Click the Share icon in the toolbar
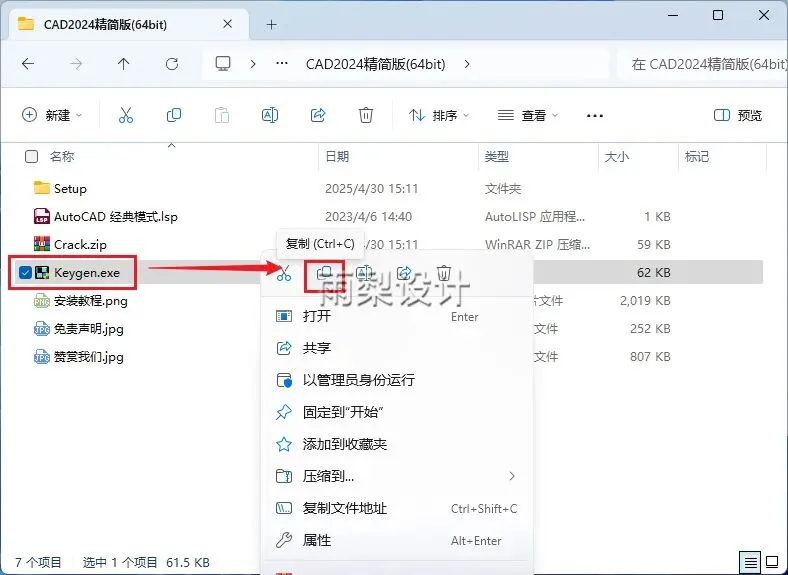788x575 pixels. click(x=318, y=115)
